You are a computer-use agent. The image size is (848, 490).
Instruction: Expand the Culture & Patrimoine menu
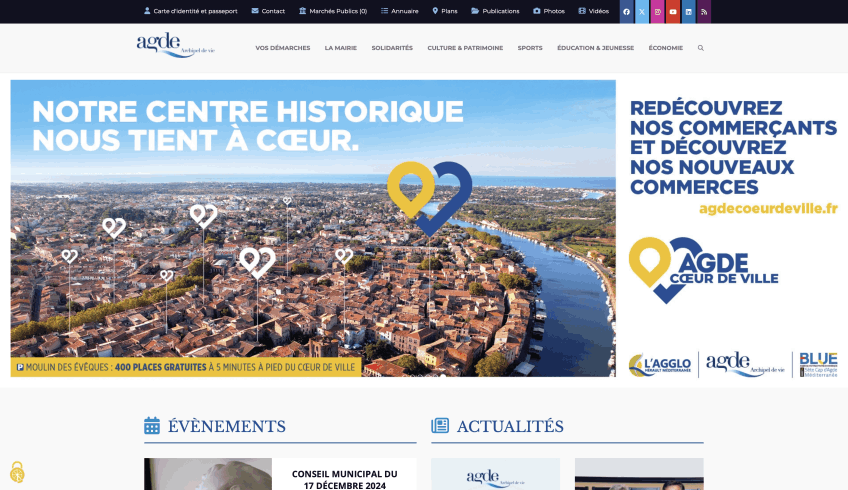pyautogui.click(x=465, y=48)
